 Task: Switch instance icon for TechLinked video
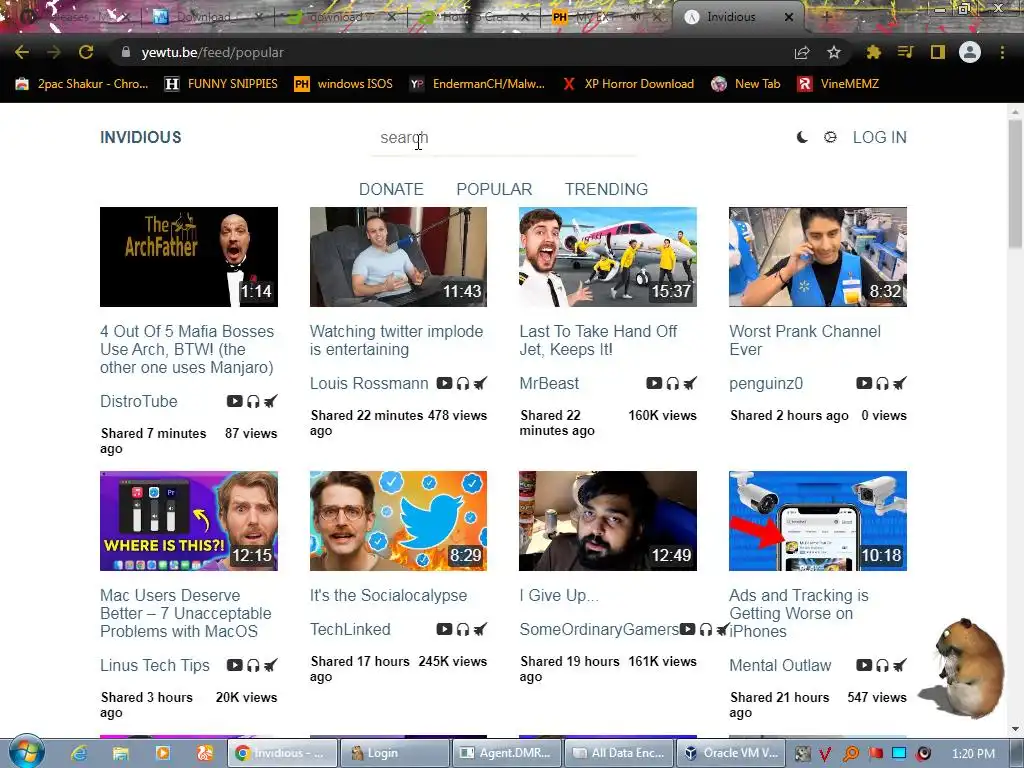point(480,630)
